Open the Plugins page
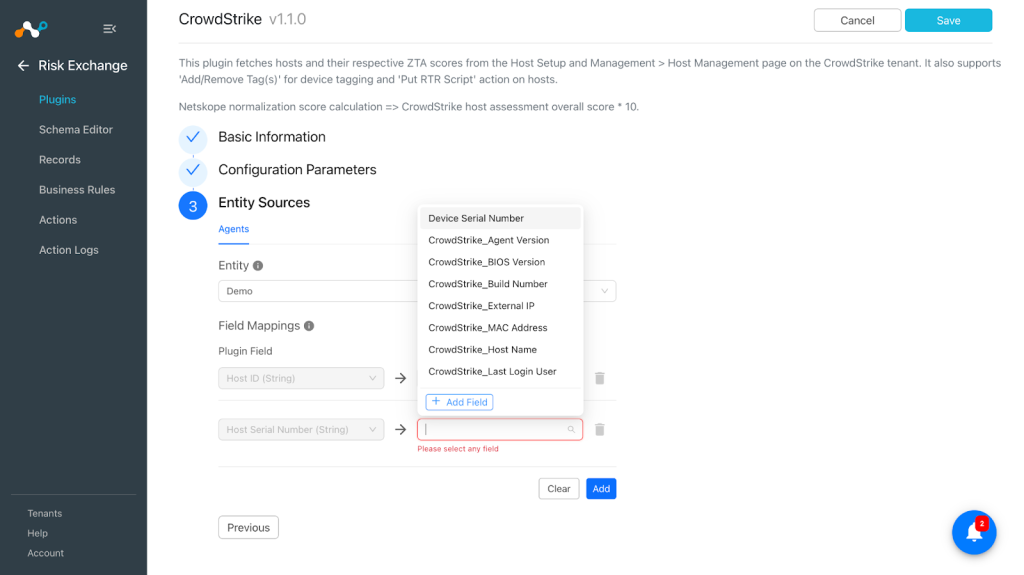 [x=57, y=99]
